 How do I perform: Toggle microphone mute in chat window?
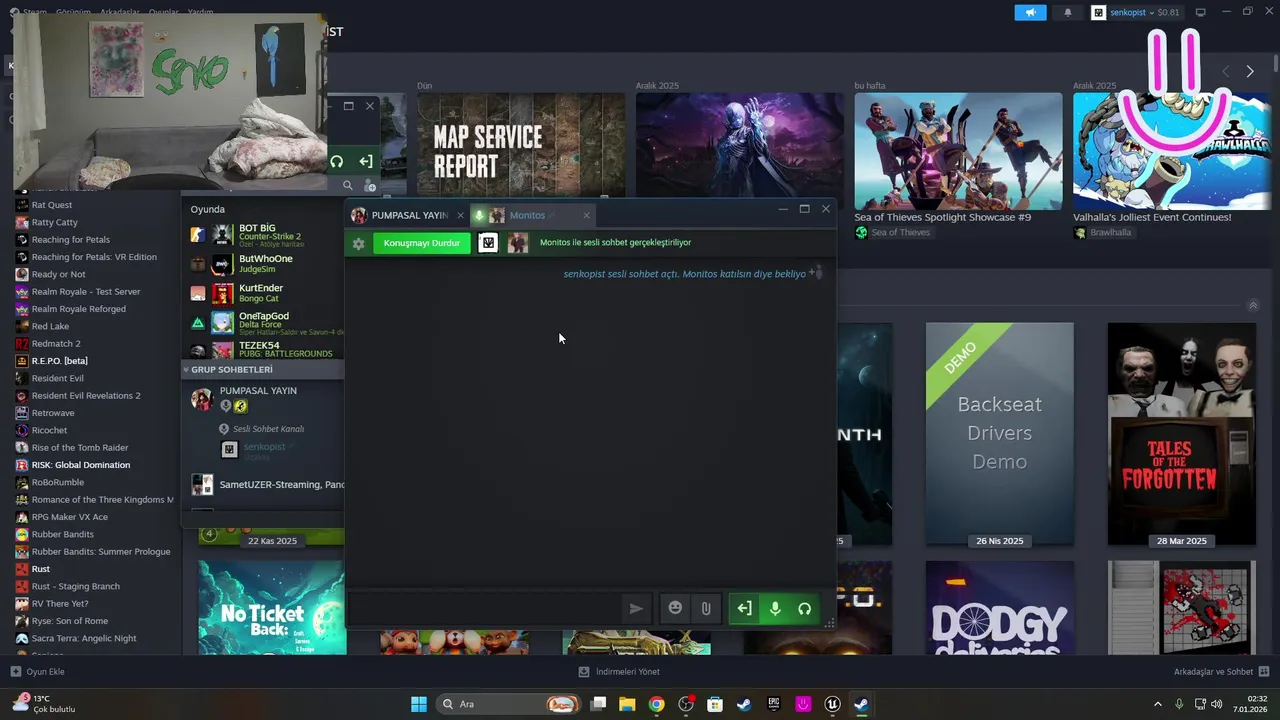click(774, 608)
